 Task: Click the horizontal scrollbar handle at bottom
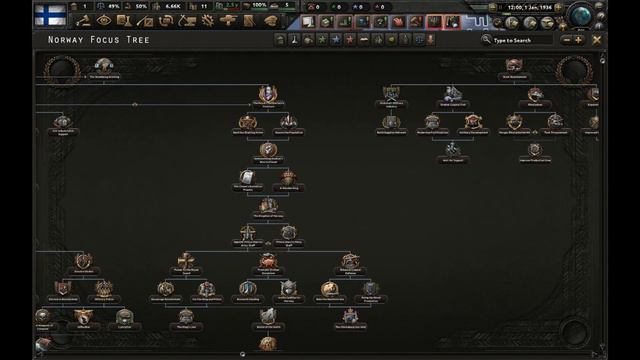242,354
